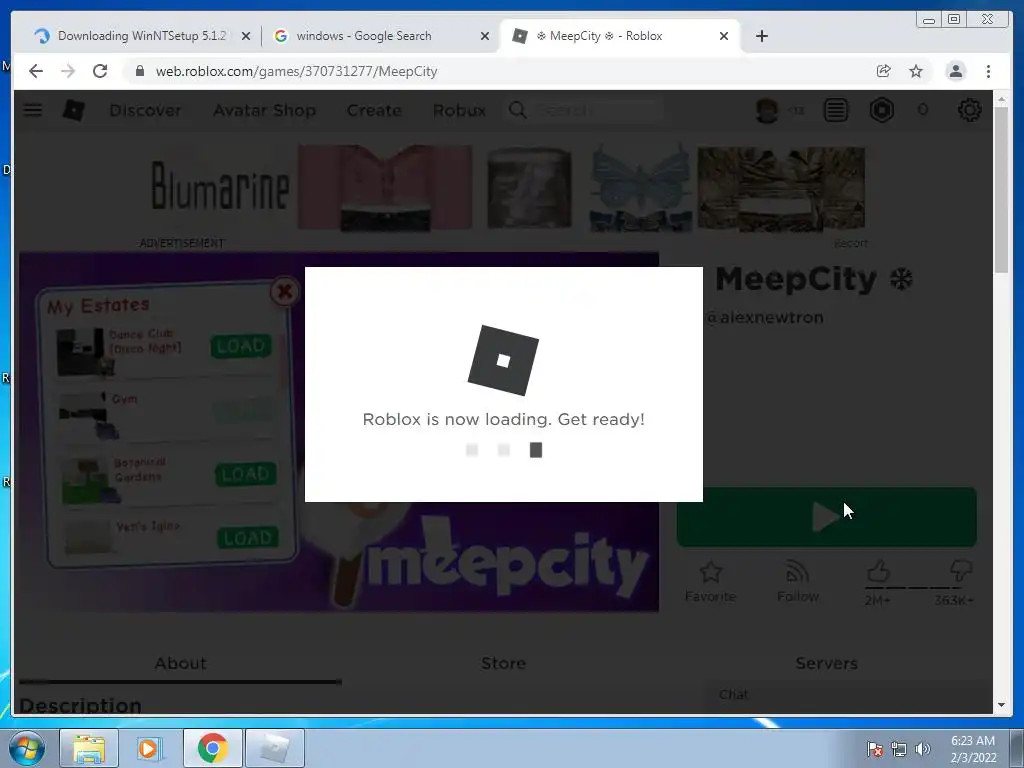1024x768 pixels.
Task: Favorite the game with the star icon
Action: [711, 581]
